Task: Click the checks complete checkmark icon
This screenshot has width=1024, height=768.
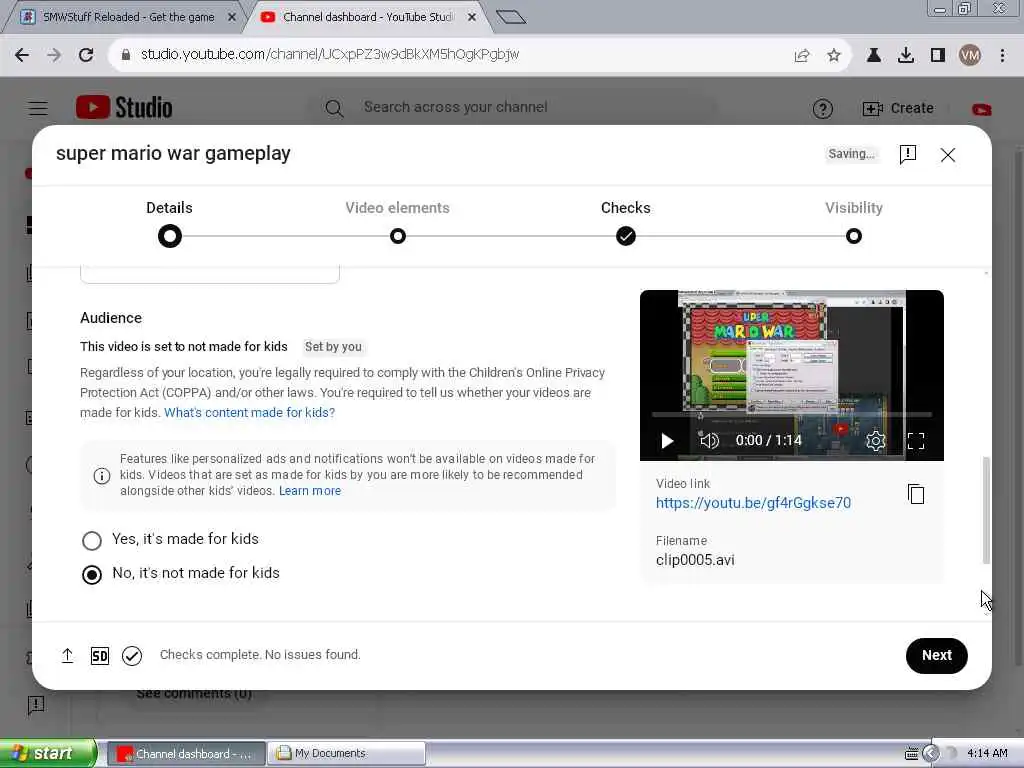Action: click(x=132, y=656)
